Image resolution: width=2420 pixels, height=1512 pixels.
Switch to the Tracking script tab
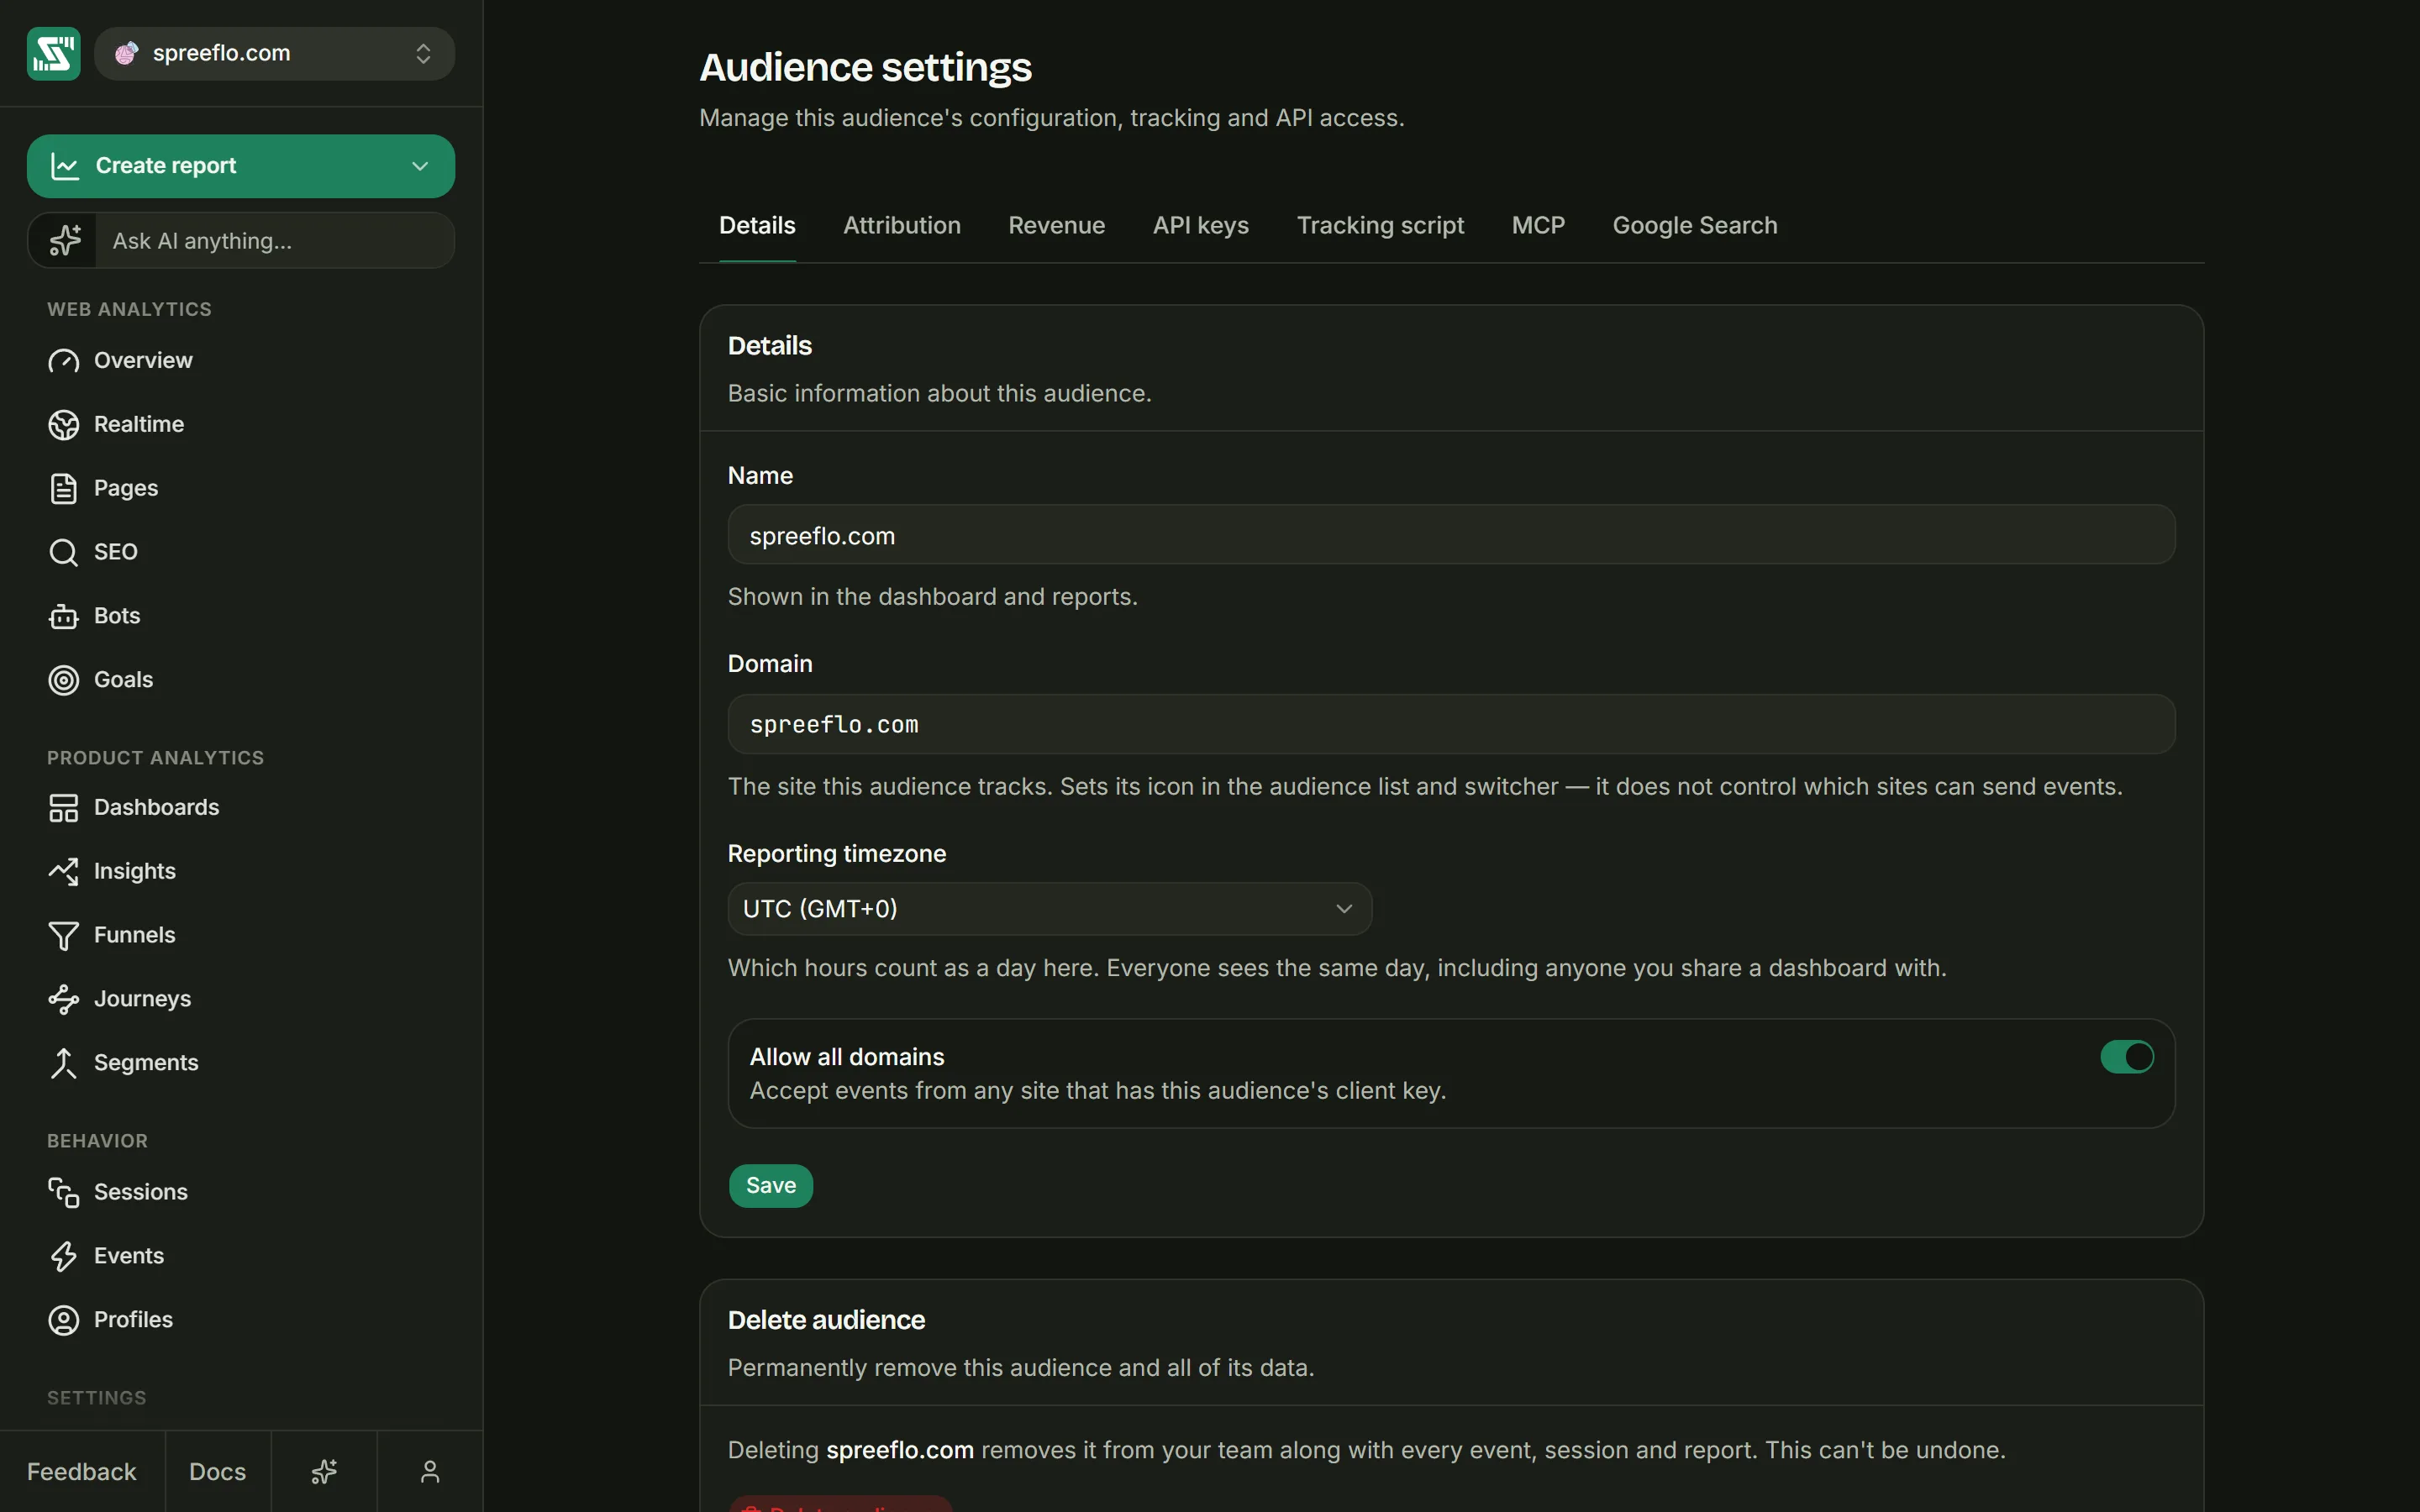pos(1380,226)
